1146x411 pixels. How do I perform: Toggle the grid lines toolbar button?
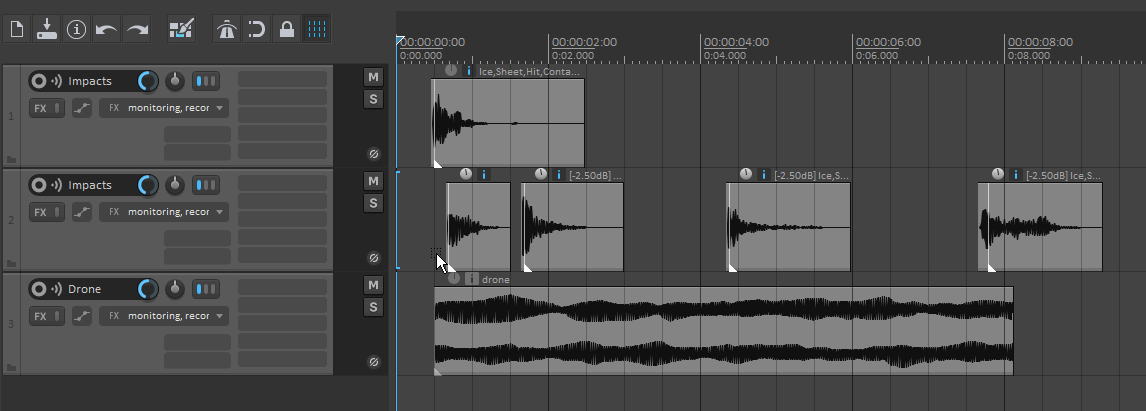click(317, 29)
